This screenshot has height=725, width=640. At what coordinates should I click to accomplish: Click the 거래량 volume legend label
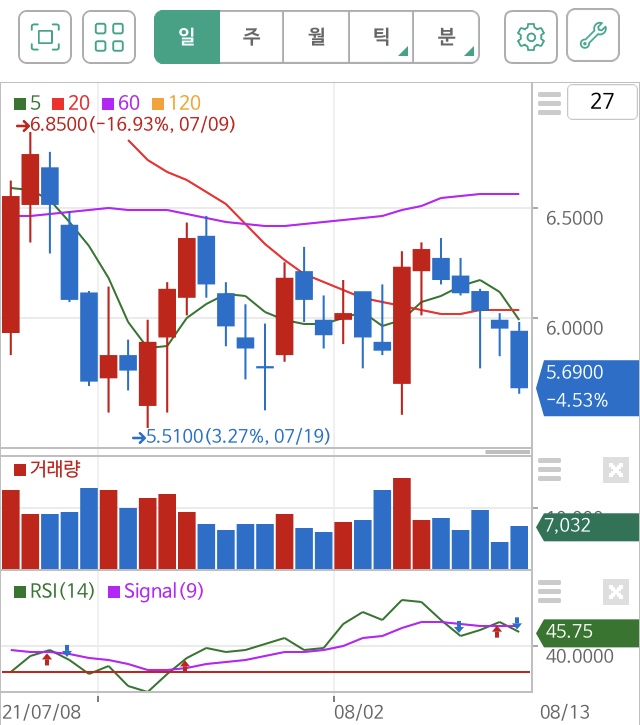coord(55,469)
